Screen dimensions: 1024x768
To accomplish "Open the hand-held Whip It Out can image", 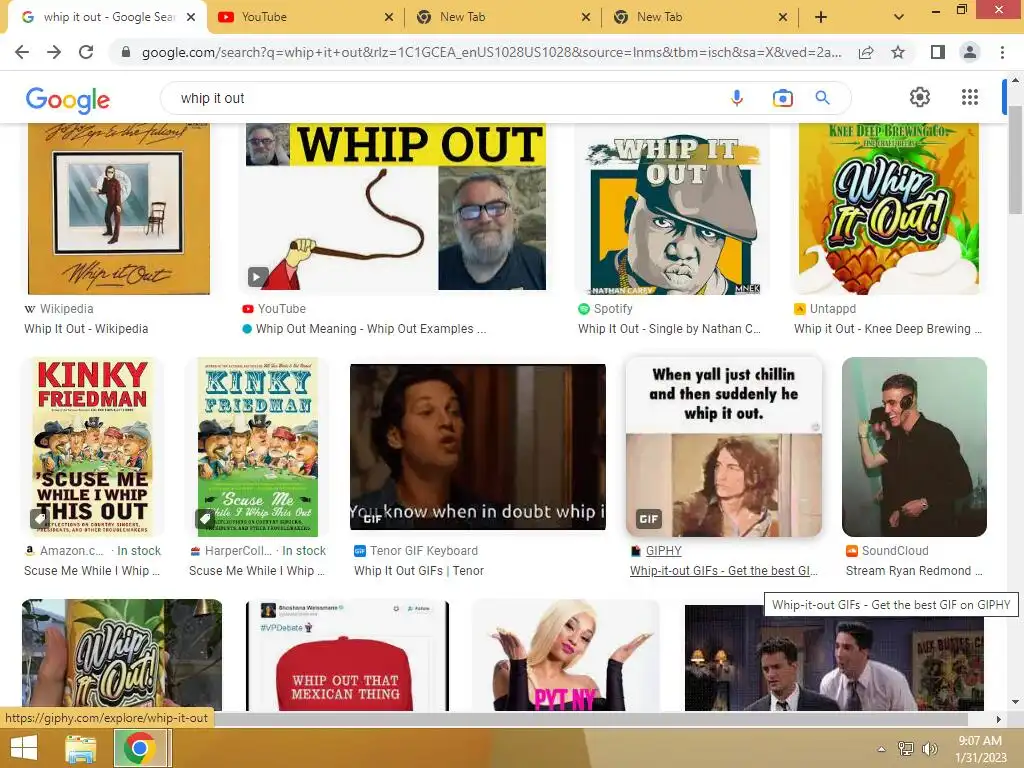I will 121,654.
